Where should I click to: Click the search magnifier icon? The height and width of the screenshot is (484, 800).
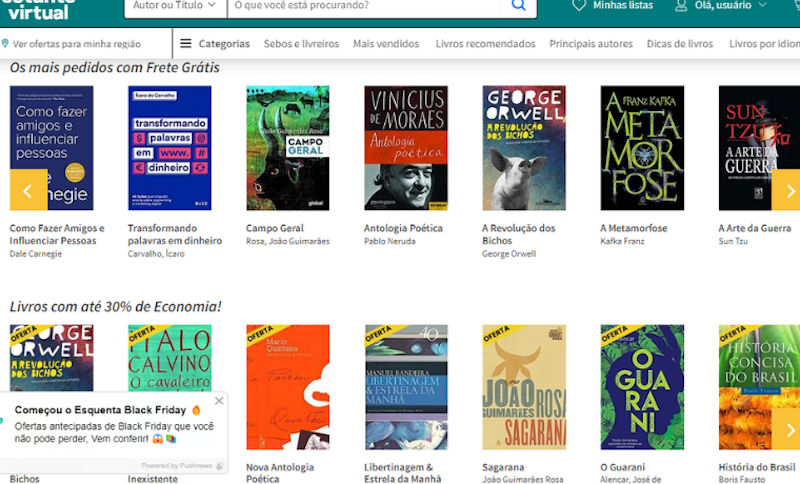518,5
